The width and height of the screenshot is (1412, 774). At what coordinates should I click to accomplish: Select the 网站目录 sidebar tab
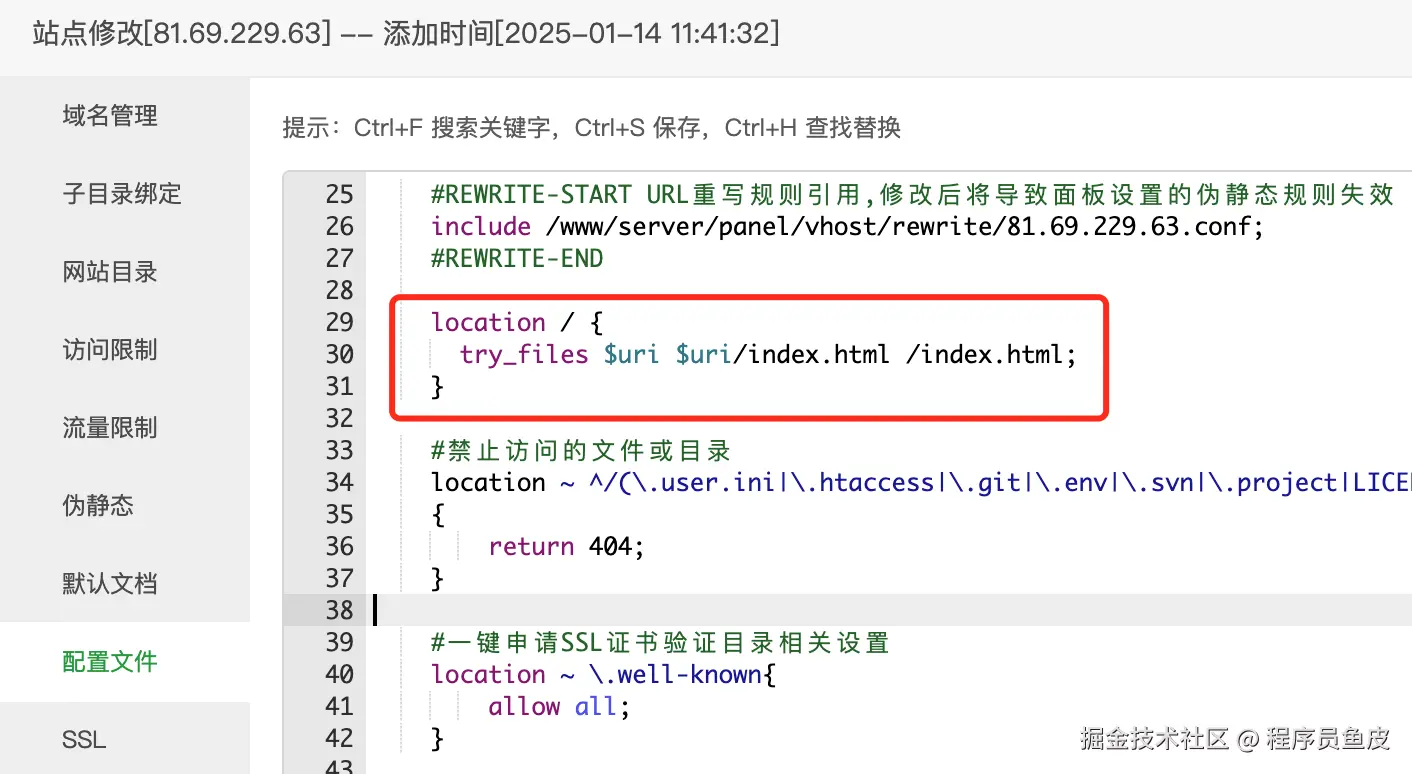coord(110,272)
